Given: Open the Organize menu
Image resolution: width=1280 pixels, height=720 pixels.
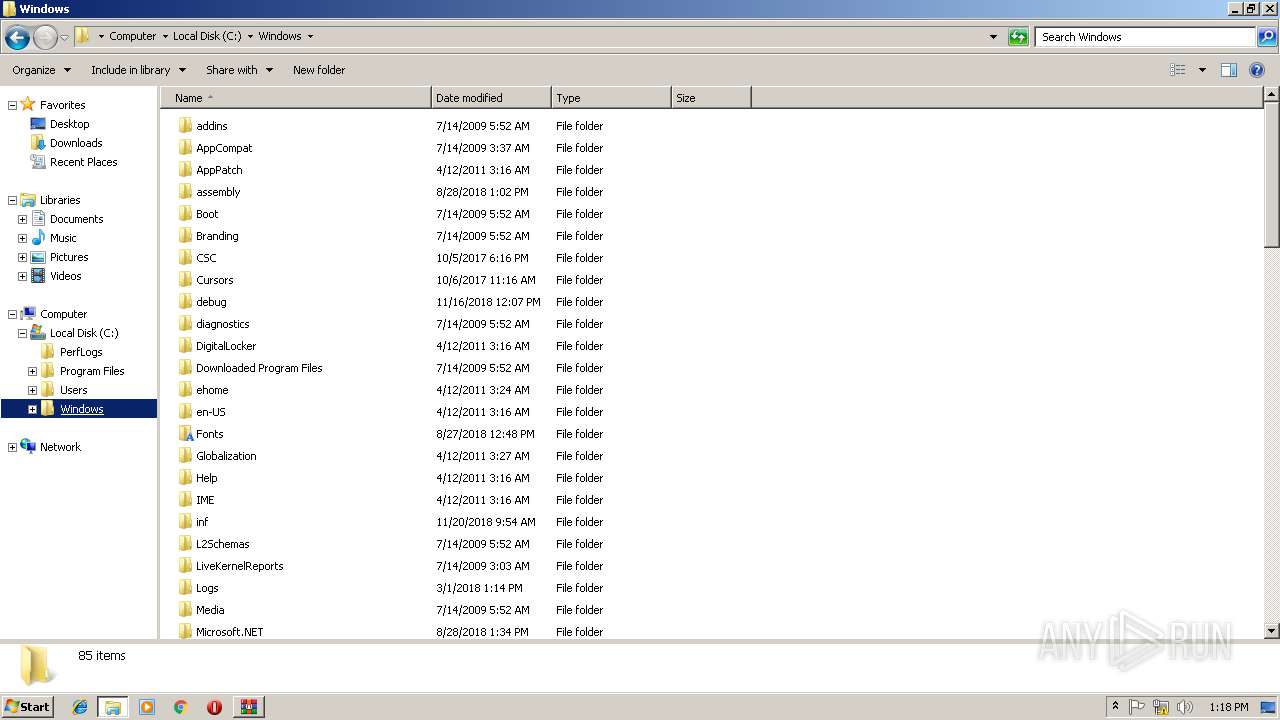Looking at the screenshot, I should 42,70.
